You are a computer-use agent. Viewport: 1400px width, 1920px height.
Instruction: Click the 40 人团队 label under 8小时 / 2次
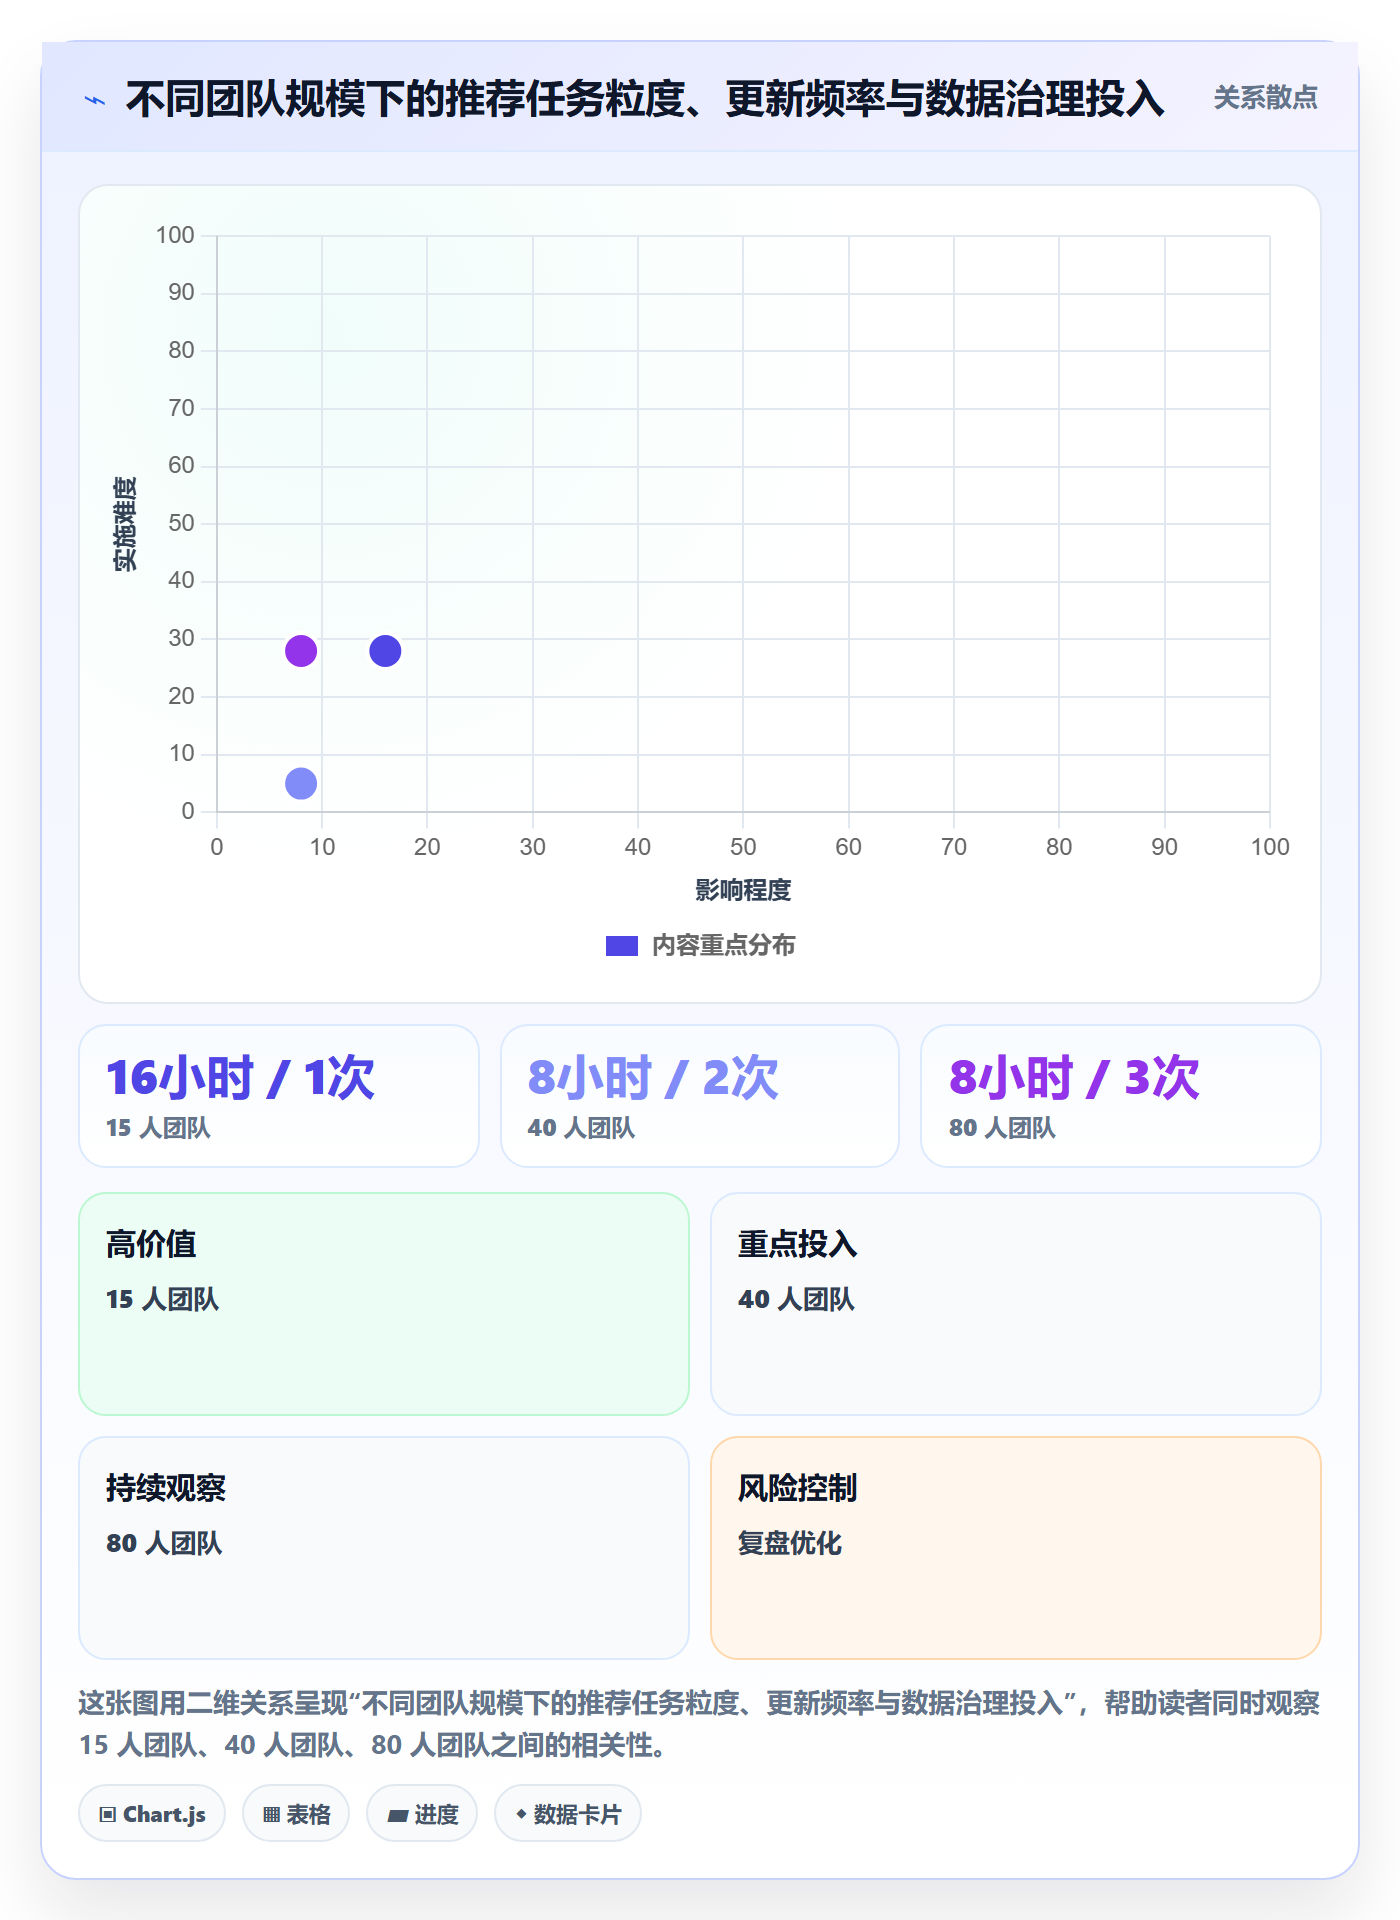581,1128
